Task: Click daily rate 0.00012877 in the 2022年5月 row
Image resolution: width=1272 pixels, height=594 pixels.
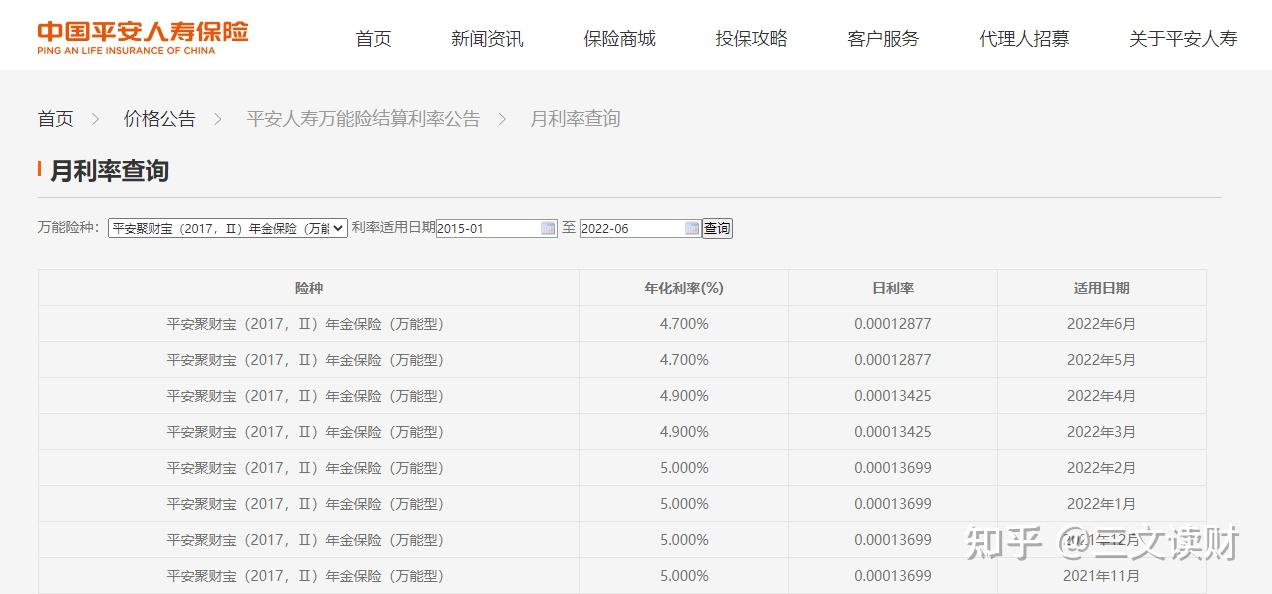Action: (x=893, y=360)
